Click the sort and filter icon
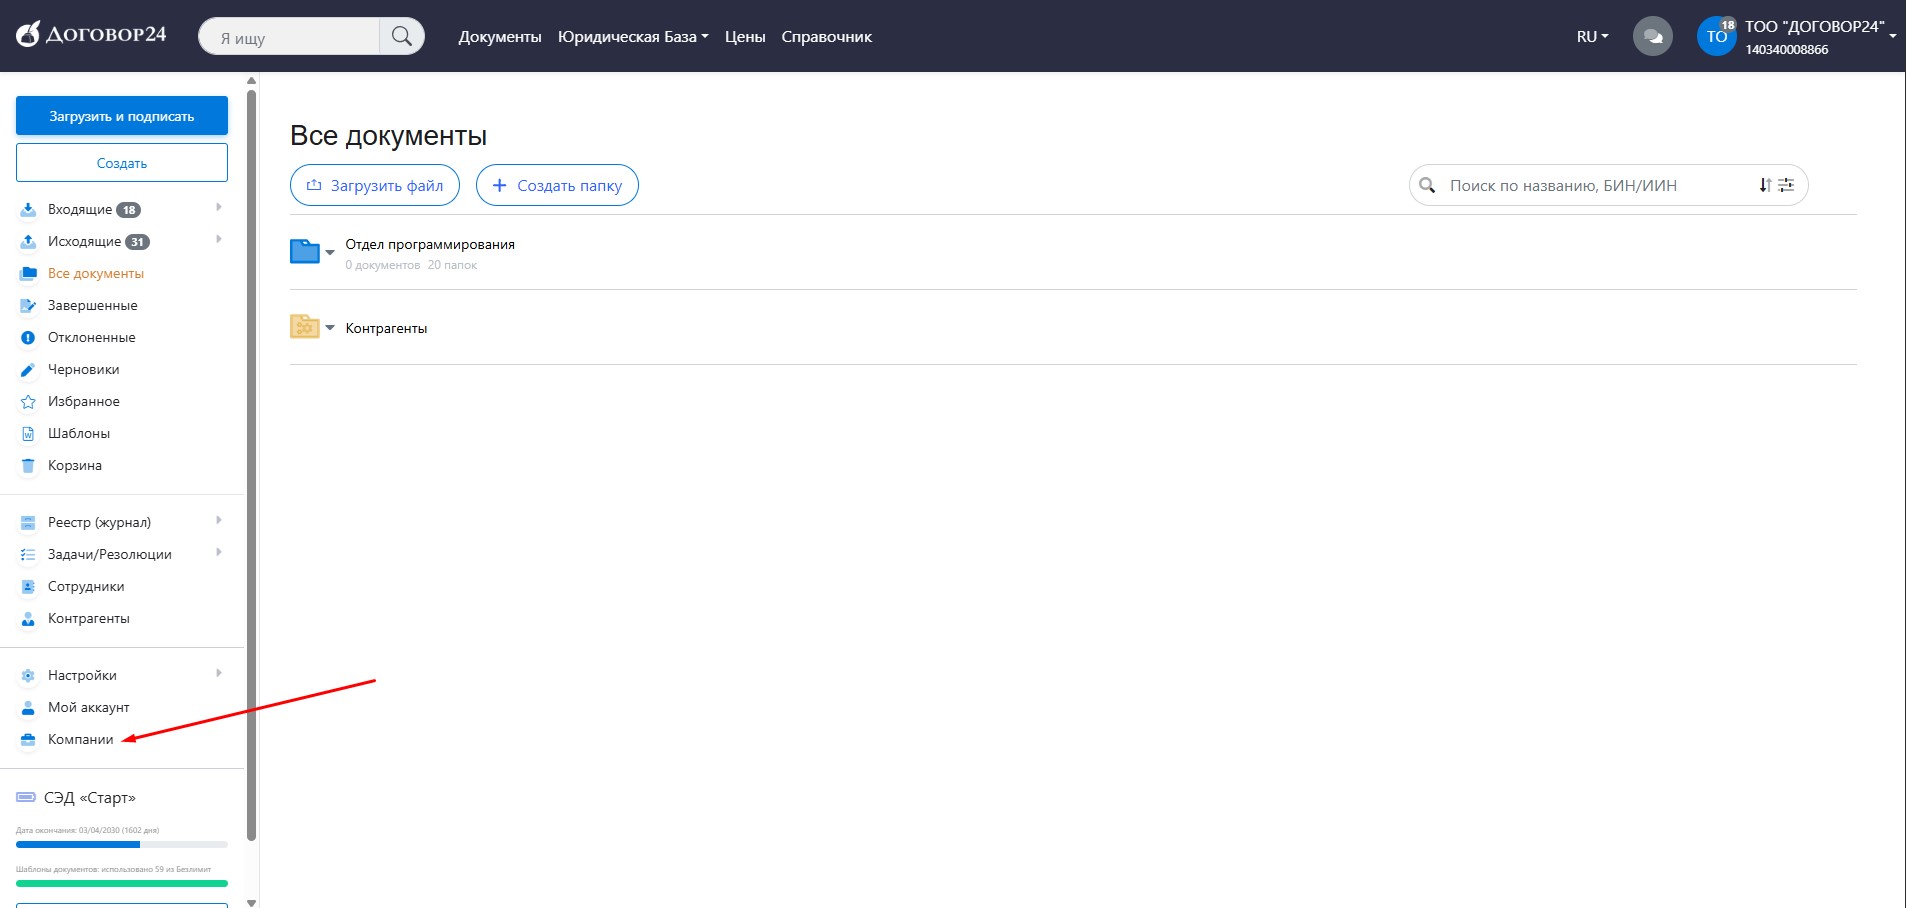The width and height of the screenshot is (1906, 908). tap(1776, 185)
